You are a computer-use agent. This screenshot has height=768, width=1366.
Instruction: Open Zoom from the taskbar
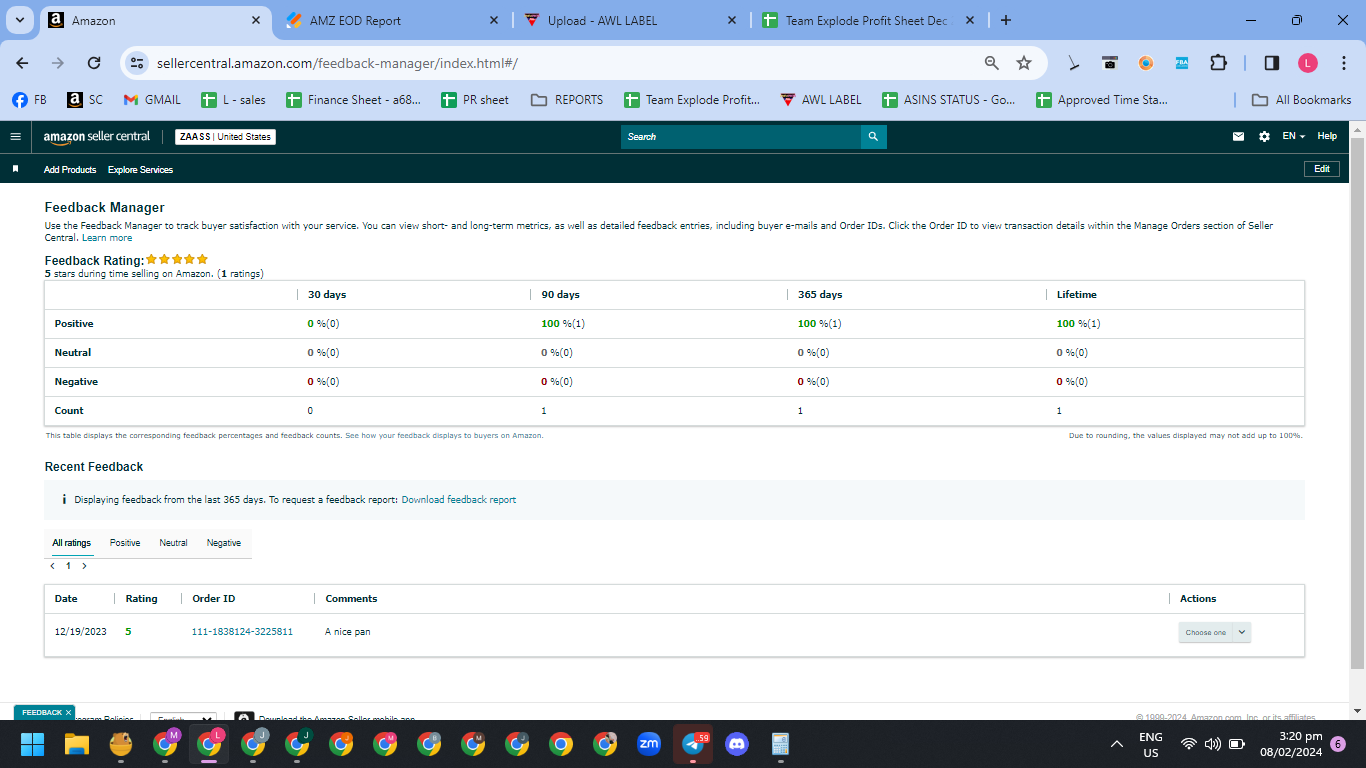(x=649, y=744)
